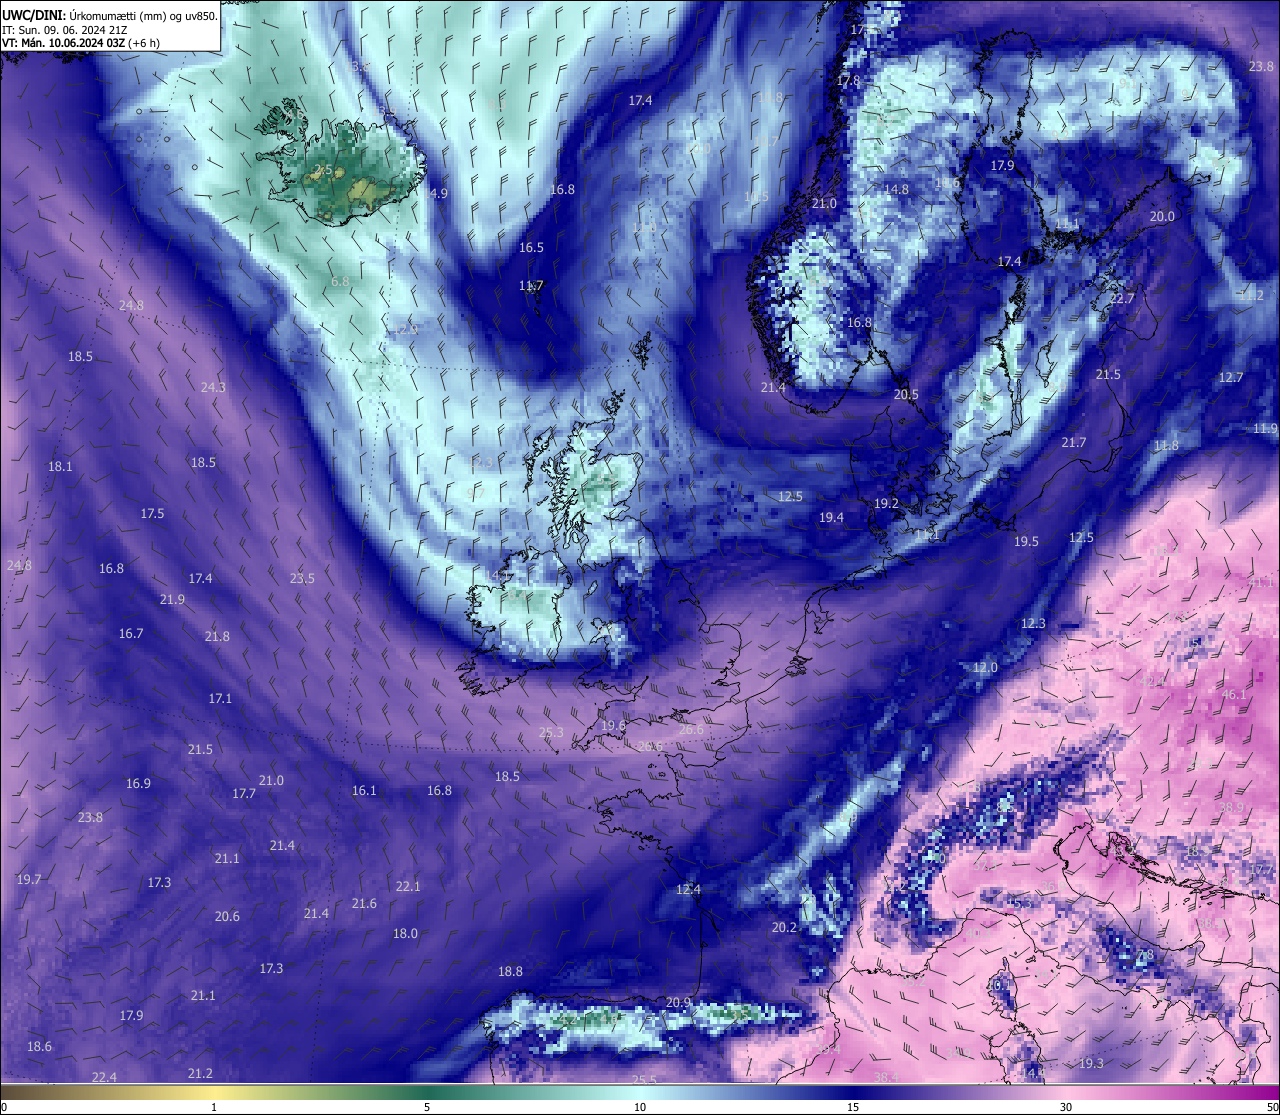Click the 19.2 value over Denmark
Screen dimensions: 1280x1115
tap(886, 503)
